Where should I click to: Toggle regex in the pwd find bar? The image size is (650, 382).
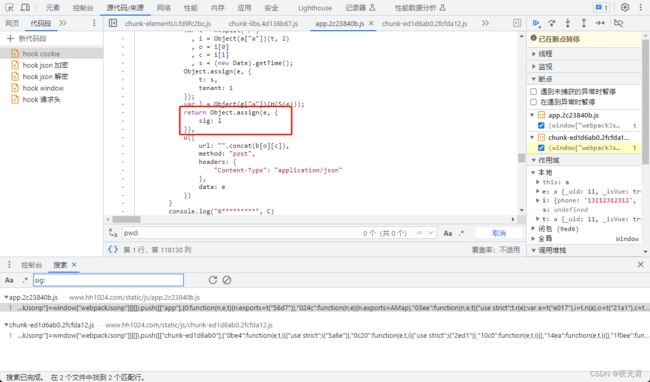pos(461,233)
